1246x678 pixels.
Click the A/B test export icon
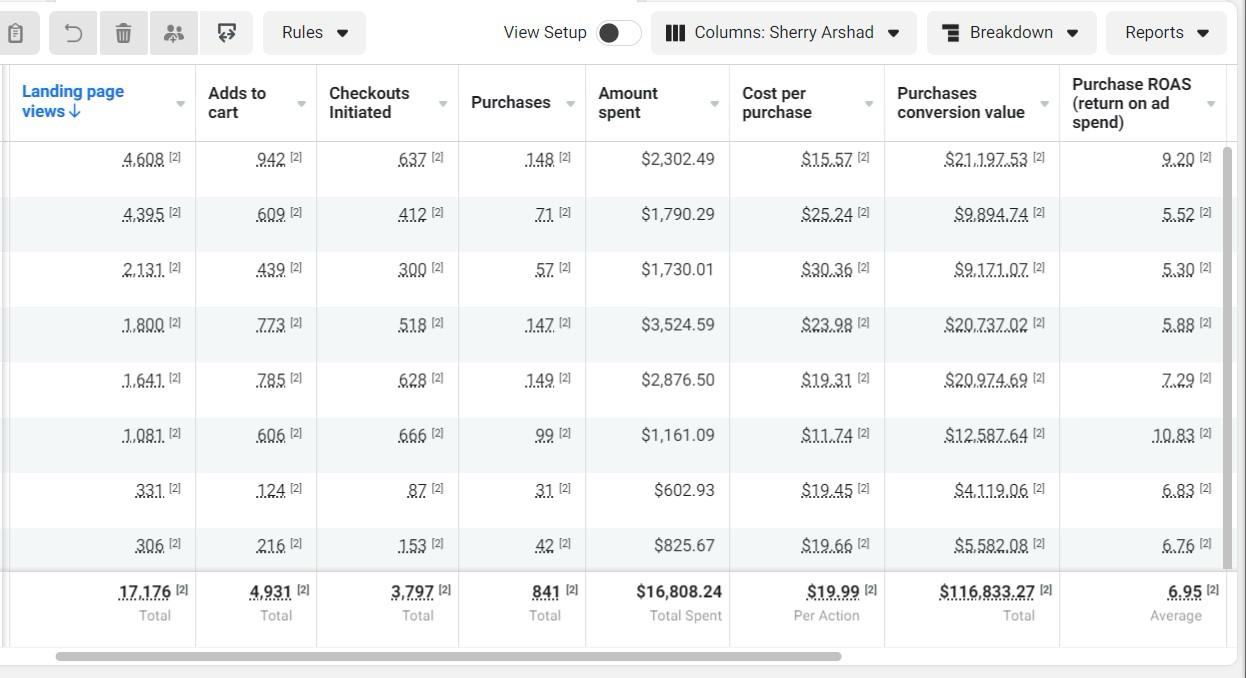click(226, 33)
